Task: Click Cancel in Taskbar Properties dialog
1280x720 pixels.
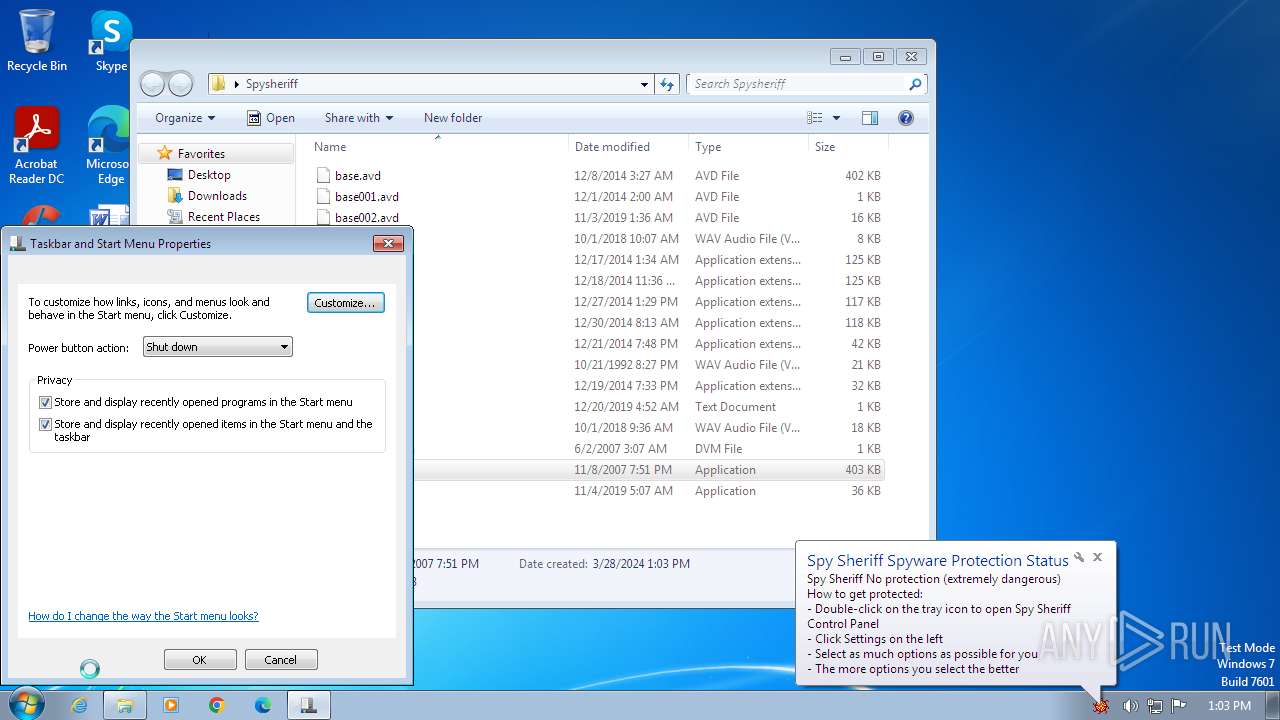Action: (x=281, y=660)
